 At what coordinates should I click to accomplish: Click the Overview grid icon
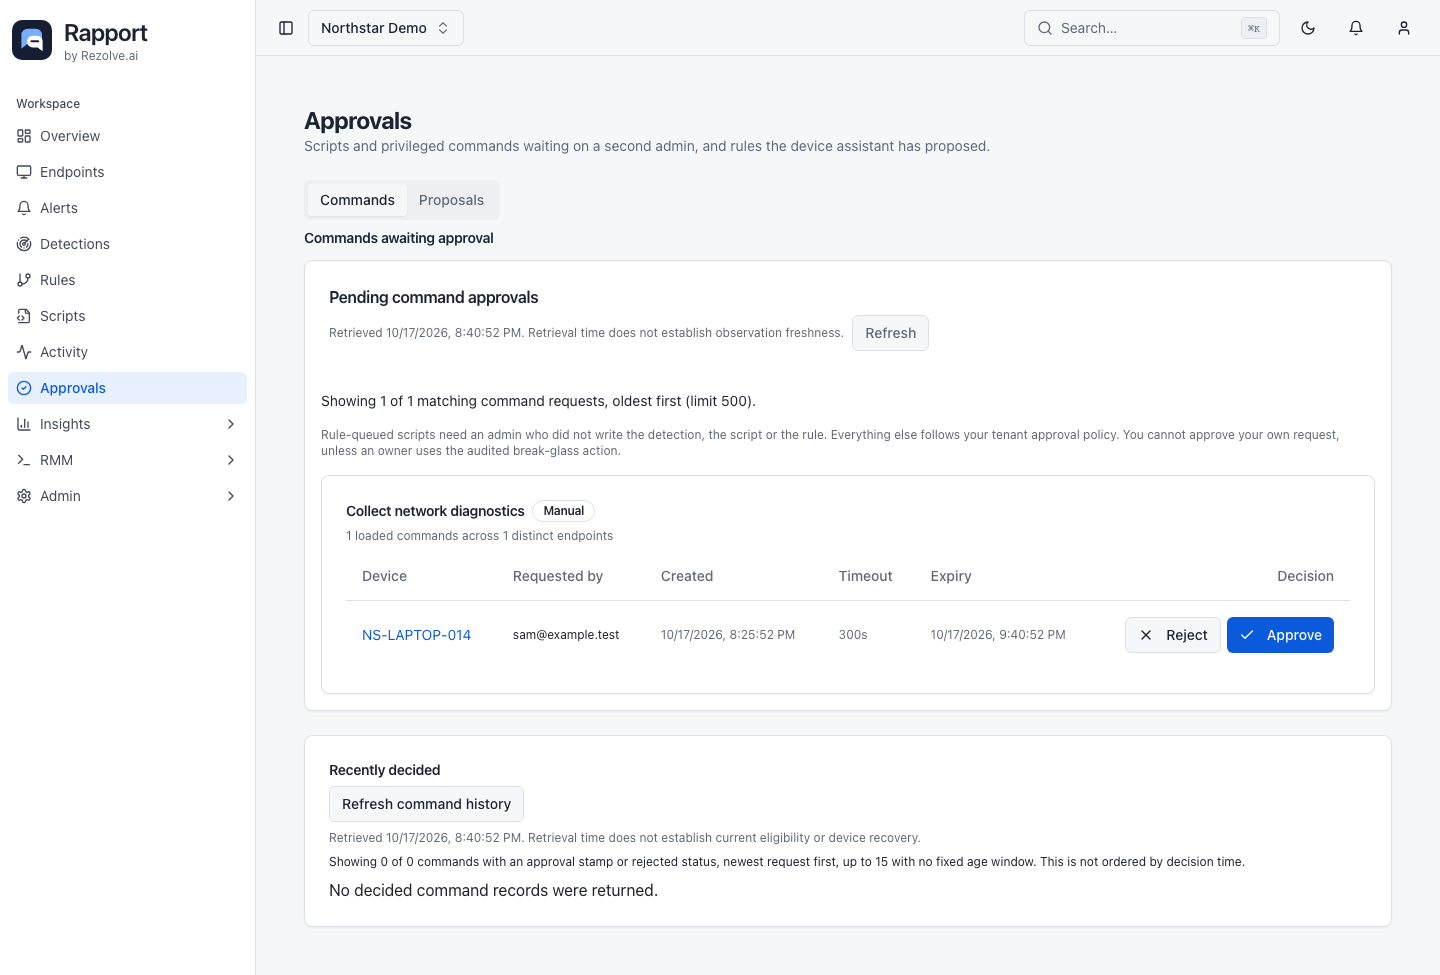(x=24, y=136)
